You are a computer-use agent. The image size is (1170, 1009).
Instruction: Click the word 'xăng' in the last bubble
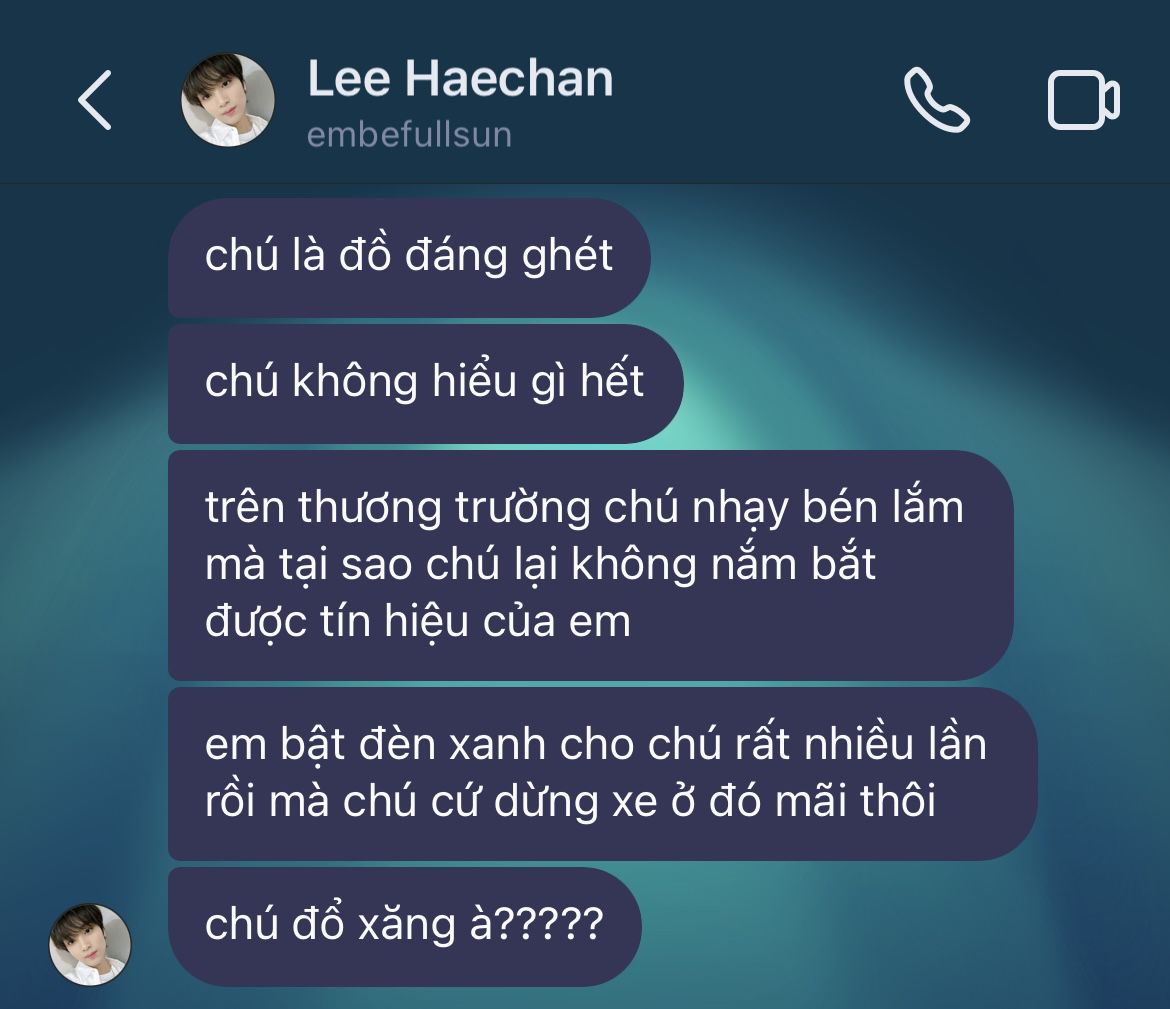[407, 925]
